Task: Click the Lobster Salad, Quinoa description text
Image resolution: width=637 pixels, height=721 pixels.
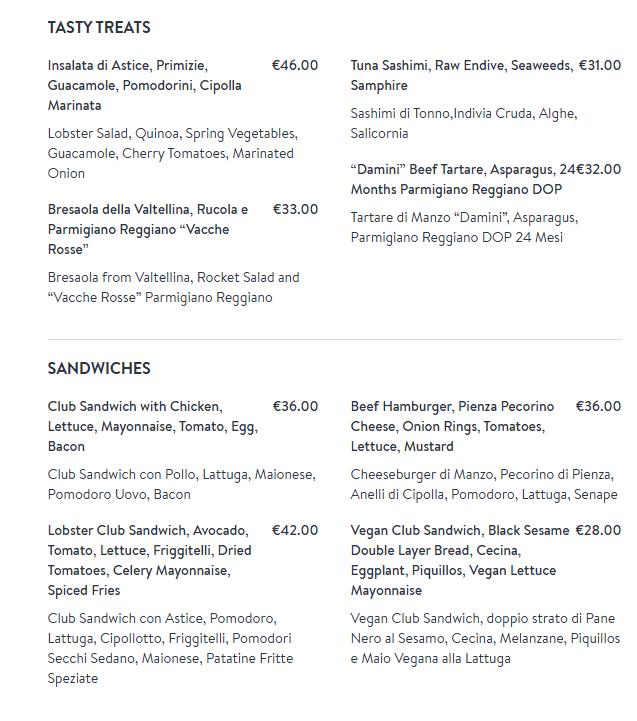Action: point(171,153)
